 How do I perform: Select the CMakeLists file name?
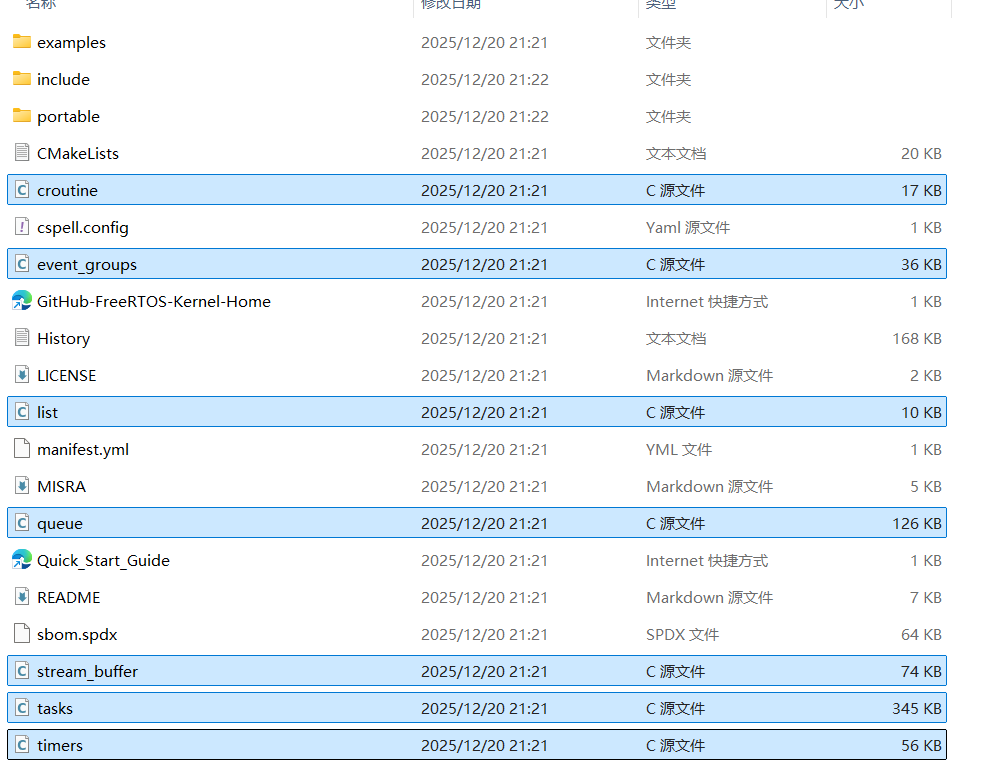click(x=78, y=153)
